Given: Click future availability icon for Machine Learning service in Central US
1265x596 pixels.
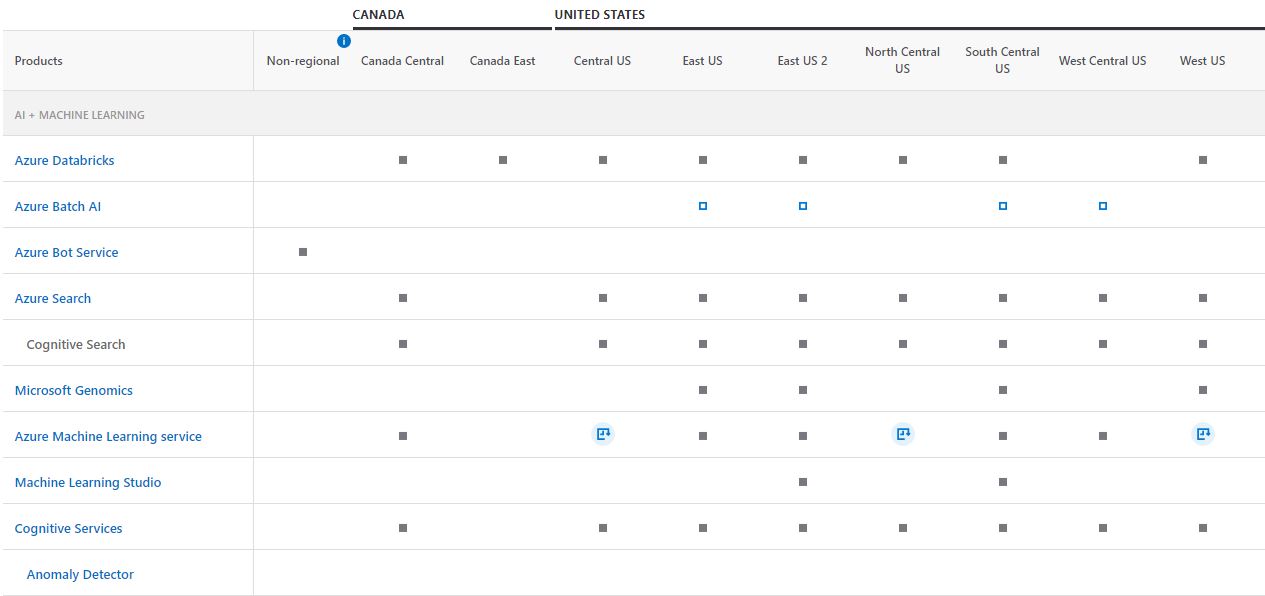Looking at the screenshot, I should click(x=602, y=433).
